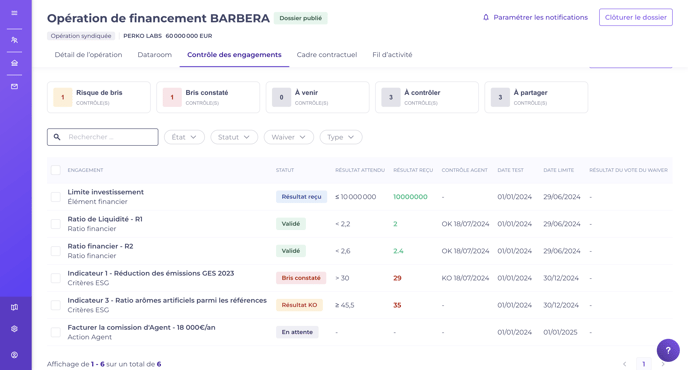Click the 01/01/2025 date limit cell

click(x=560, y=332)
